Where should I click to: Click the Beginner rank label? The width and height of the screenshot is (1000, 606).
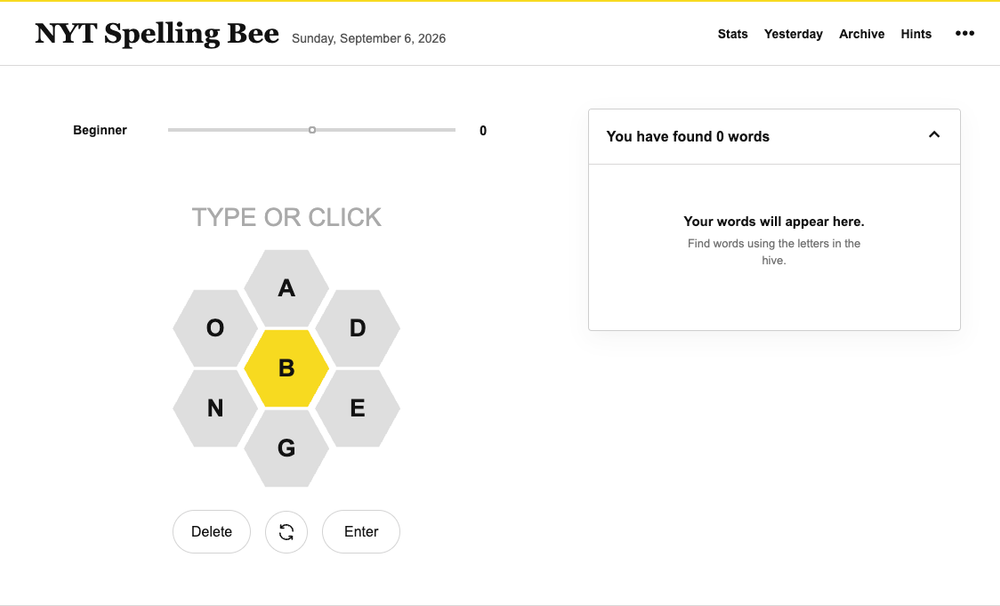point(99,130)
